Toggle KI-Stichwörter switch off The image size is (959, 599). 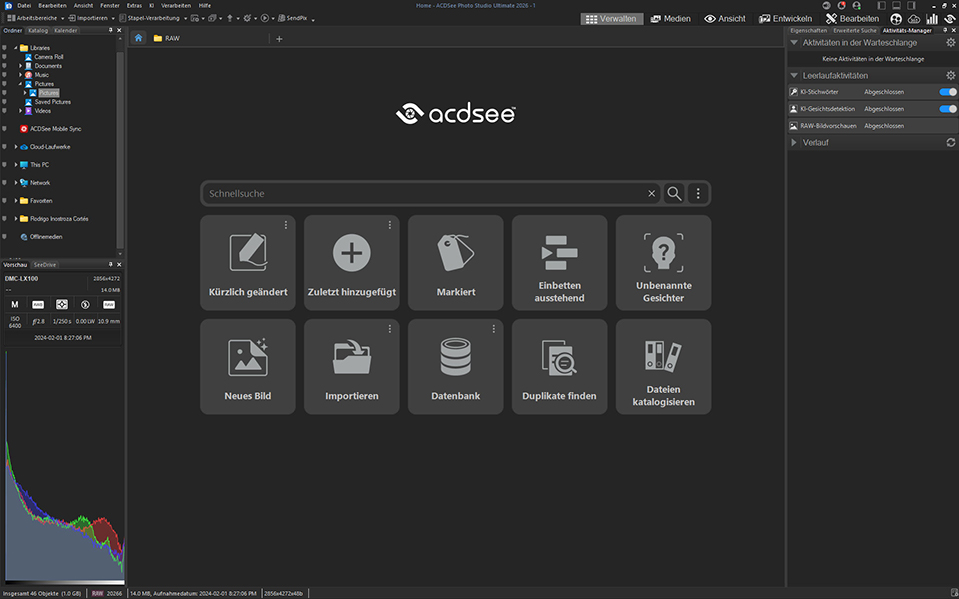pyautogui.click(x=948, y=92)
